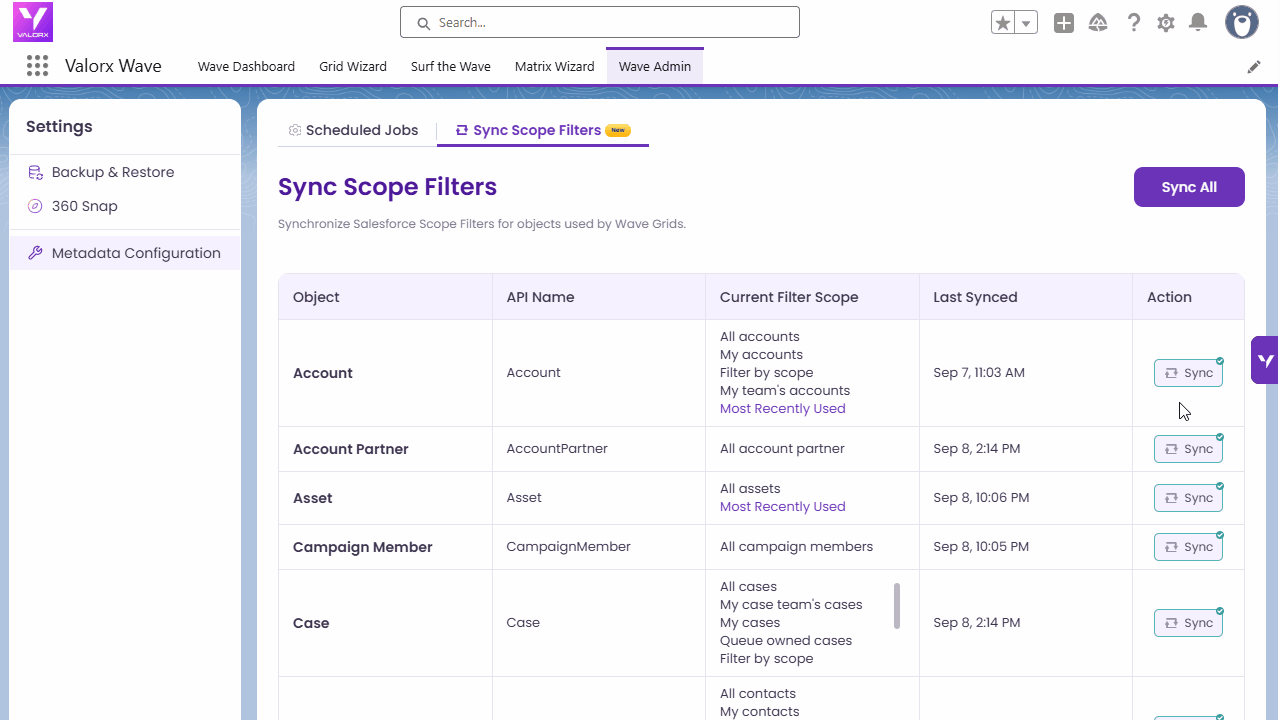Click the Case filter scope scrollbar
Viewport: 1280px width, 720px height.
pyautogui.click(x=897, y=606)
